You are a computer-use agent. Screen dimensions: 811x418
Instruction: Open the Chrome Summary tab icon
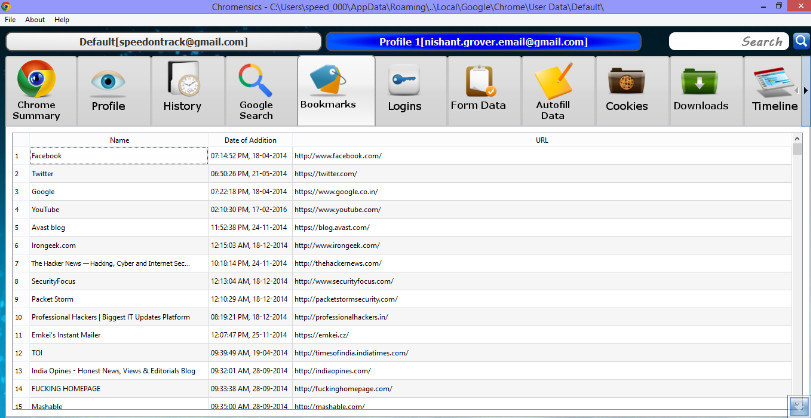click(x=36, y=79)
